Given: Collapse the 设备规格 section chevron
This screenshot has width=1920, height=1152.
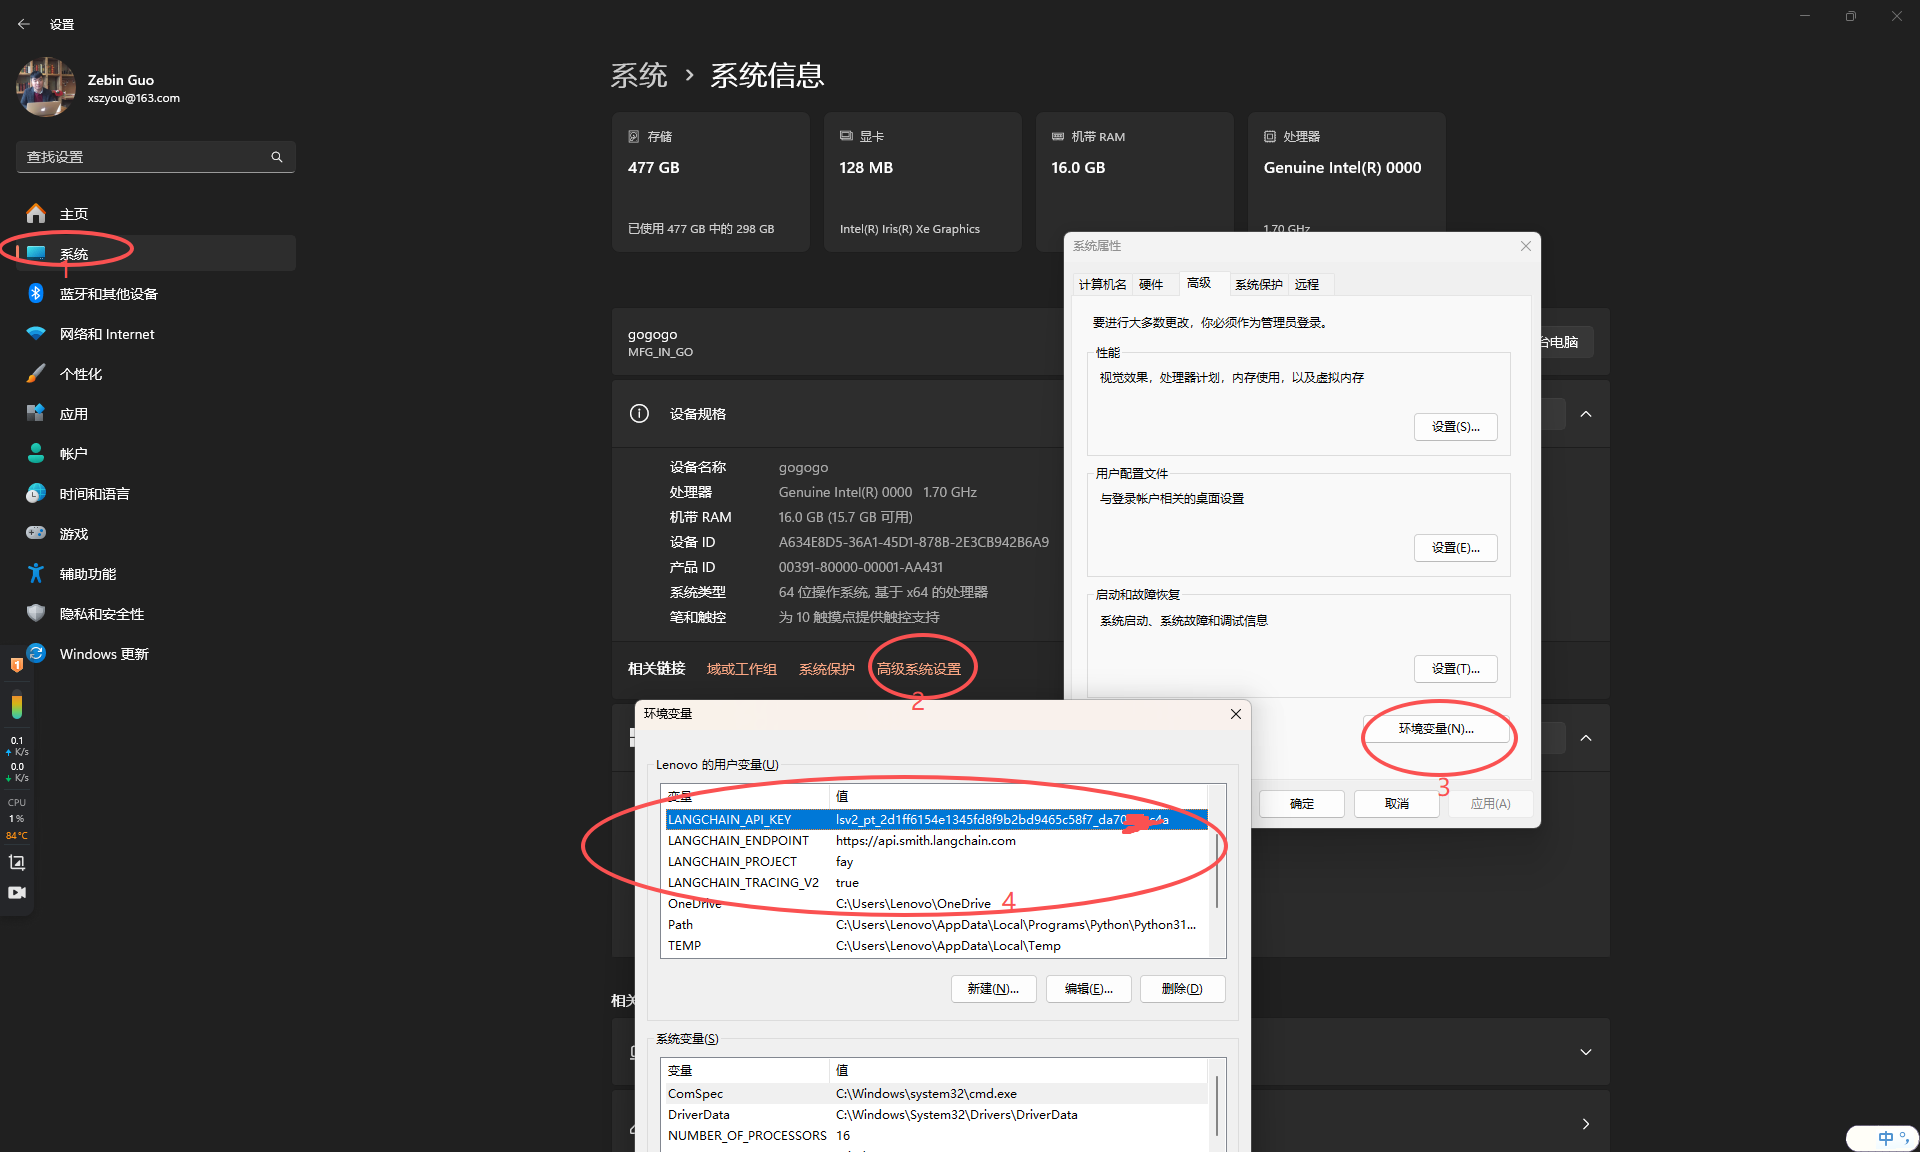Looking at the screenshot, I should (x=1586, y=414).
